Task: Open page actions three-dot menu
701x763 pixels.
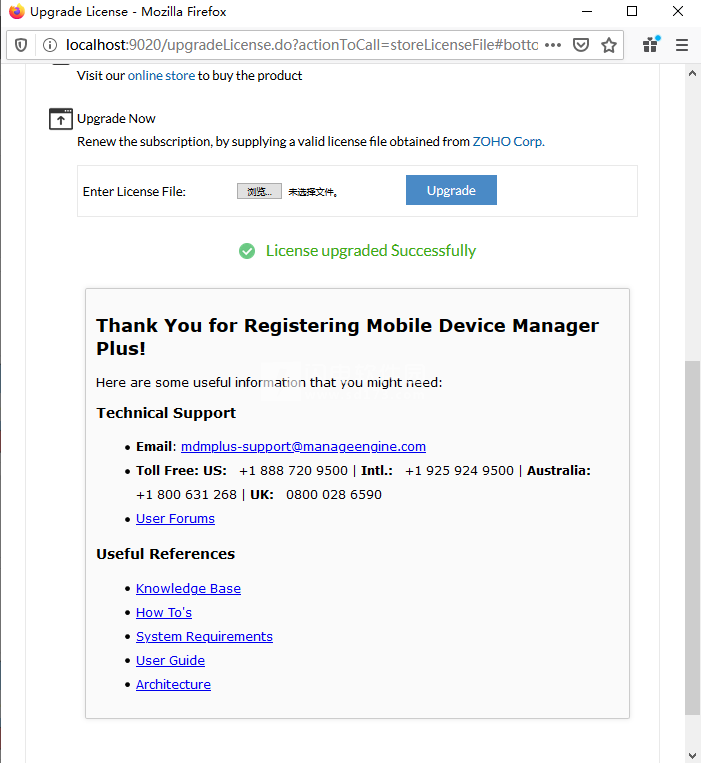Action: (x=553, y=45)
